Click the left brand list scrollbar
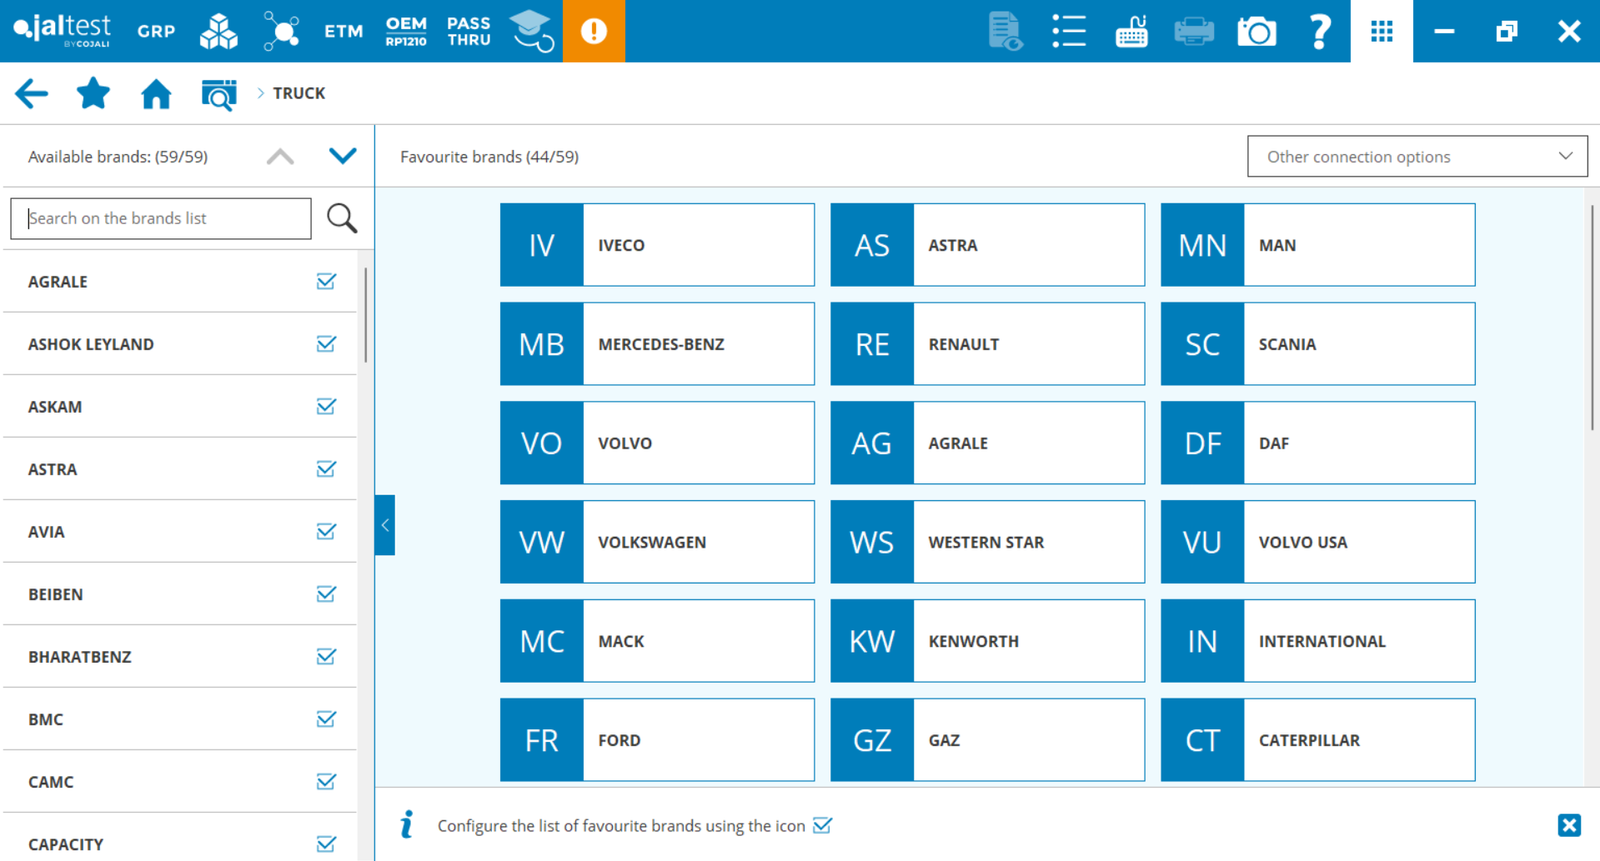The height and width of the screenshot is (861, 1600). (x=366, y=315)
